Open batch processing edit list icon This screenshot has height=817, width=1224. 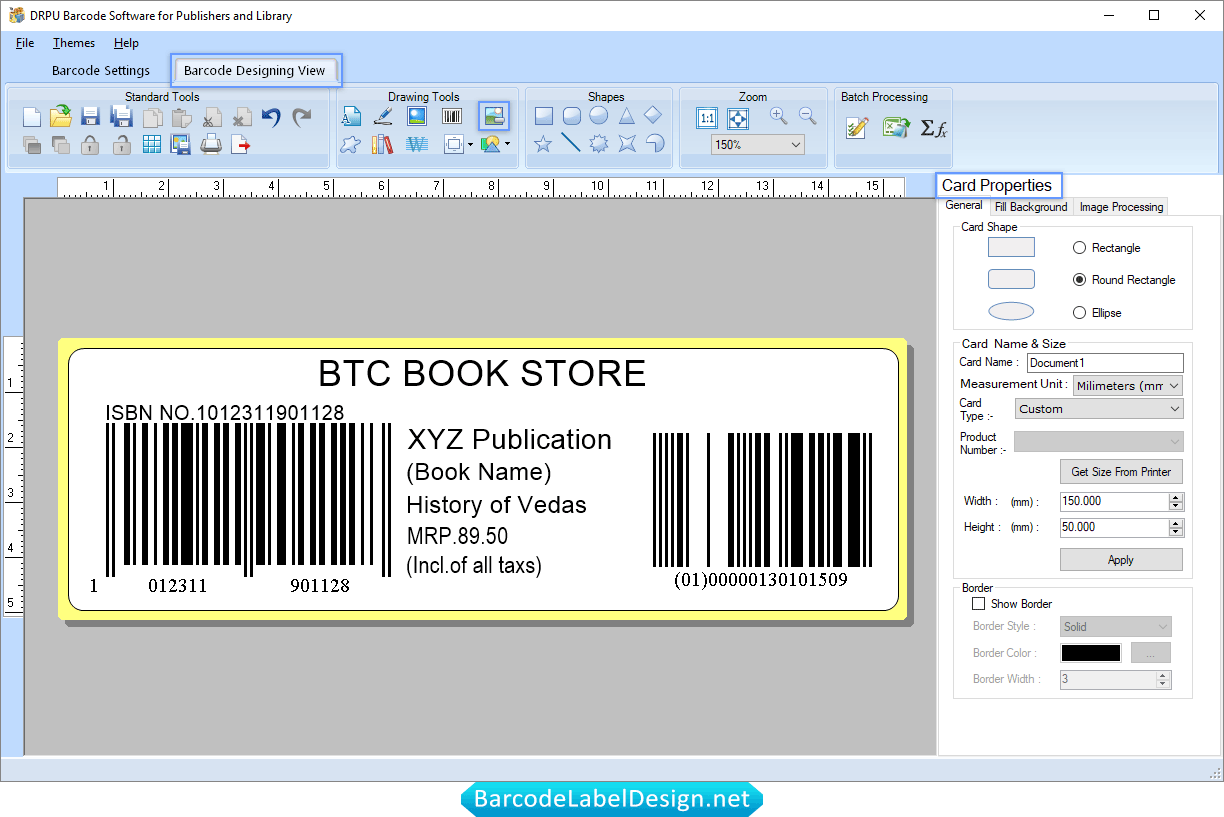tap(857, 128)
